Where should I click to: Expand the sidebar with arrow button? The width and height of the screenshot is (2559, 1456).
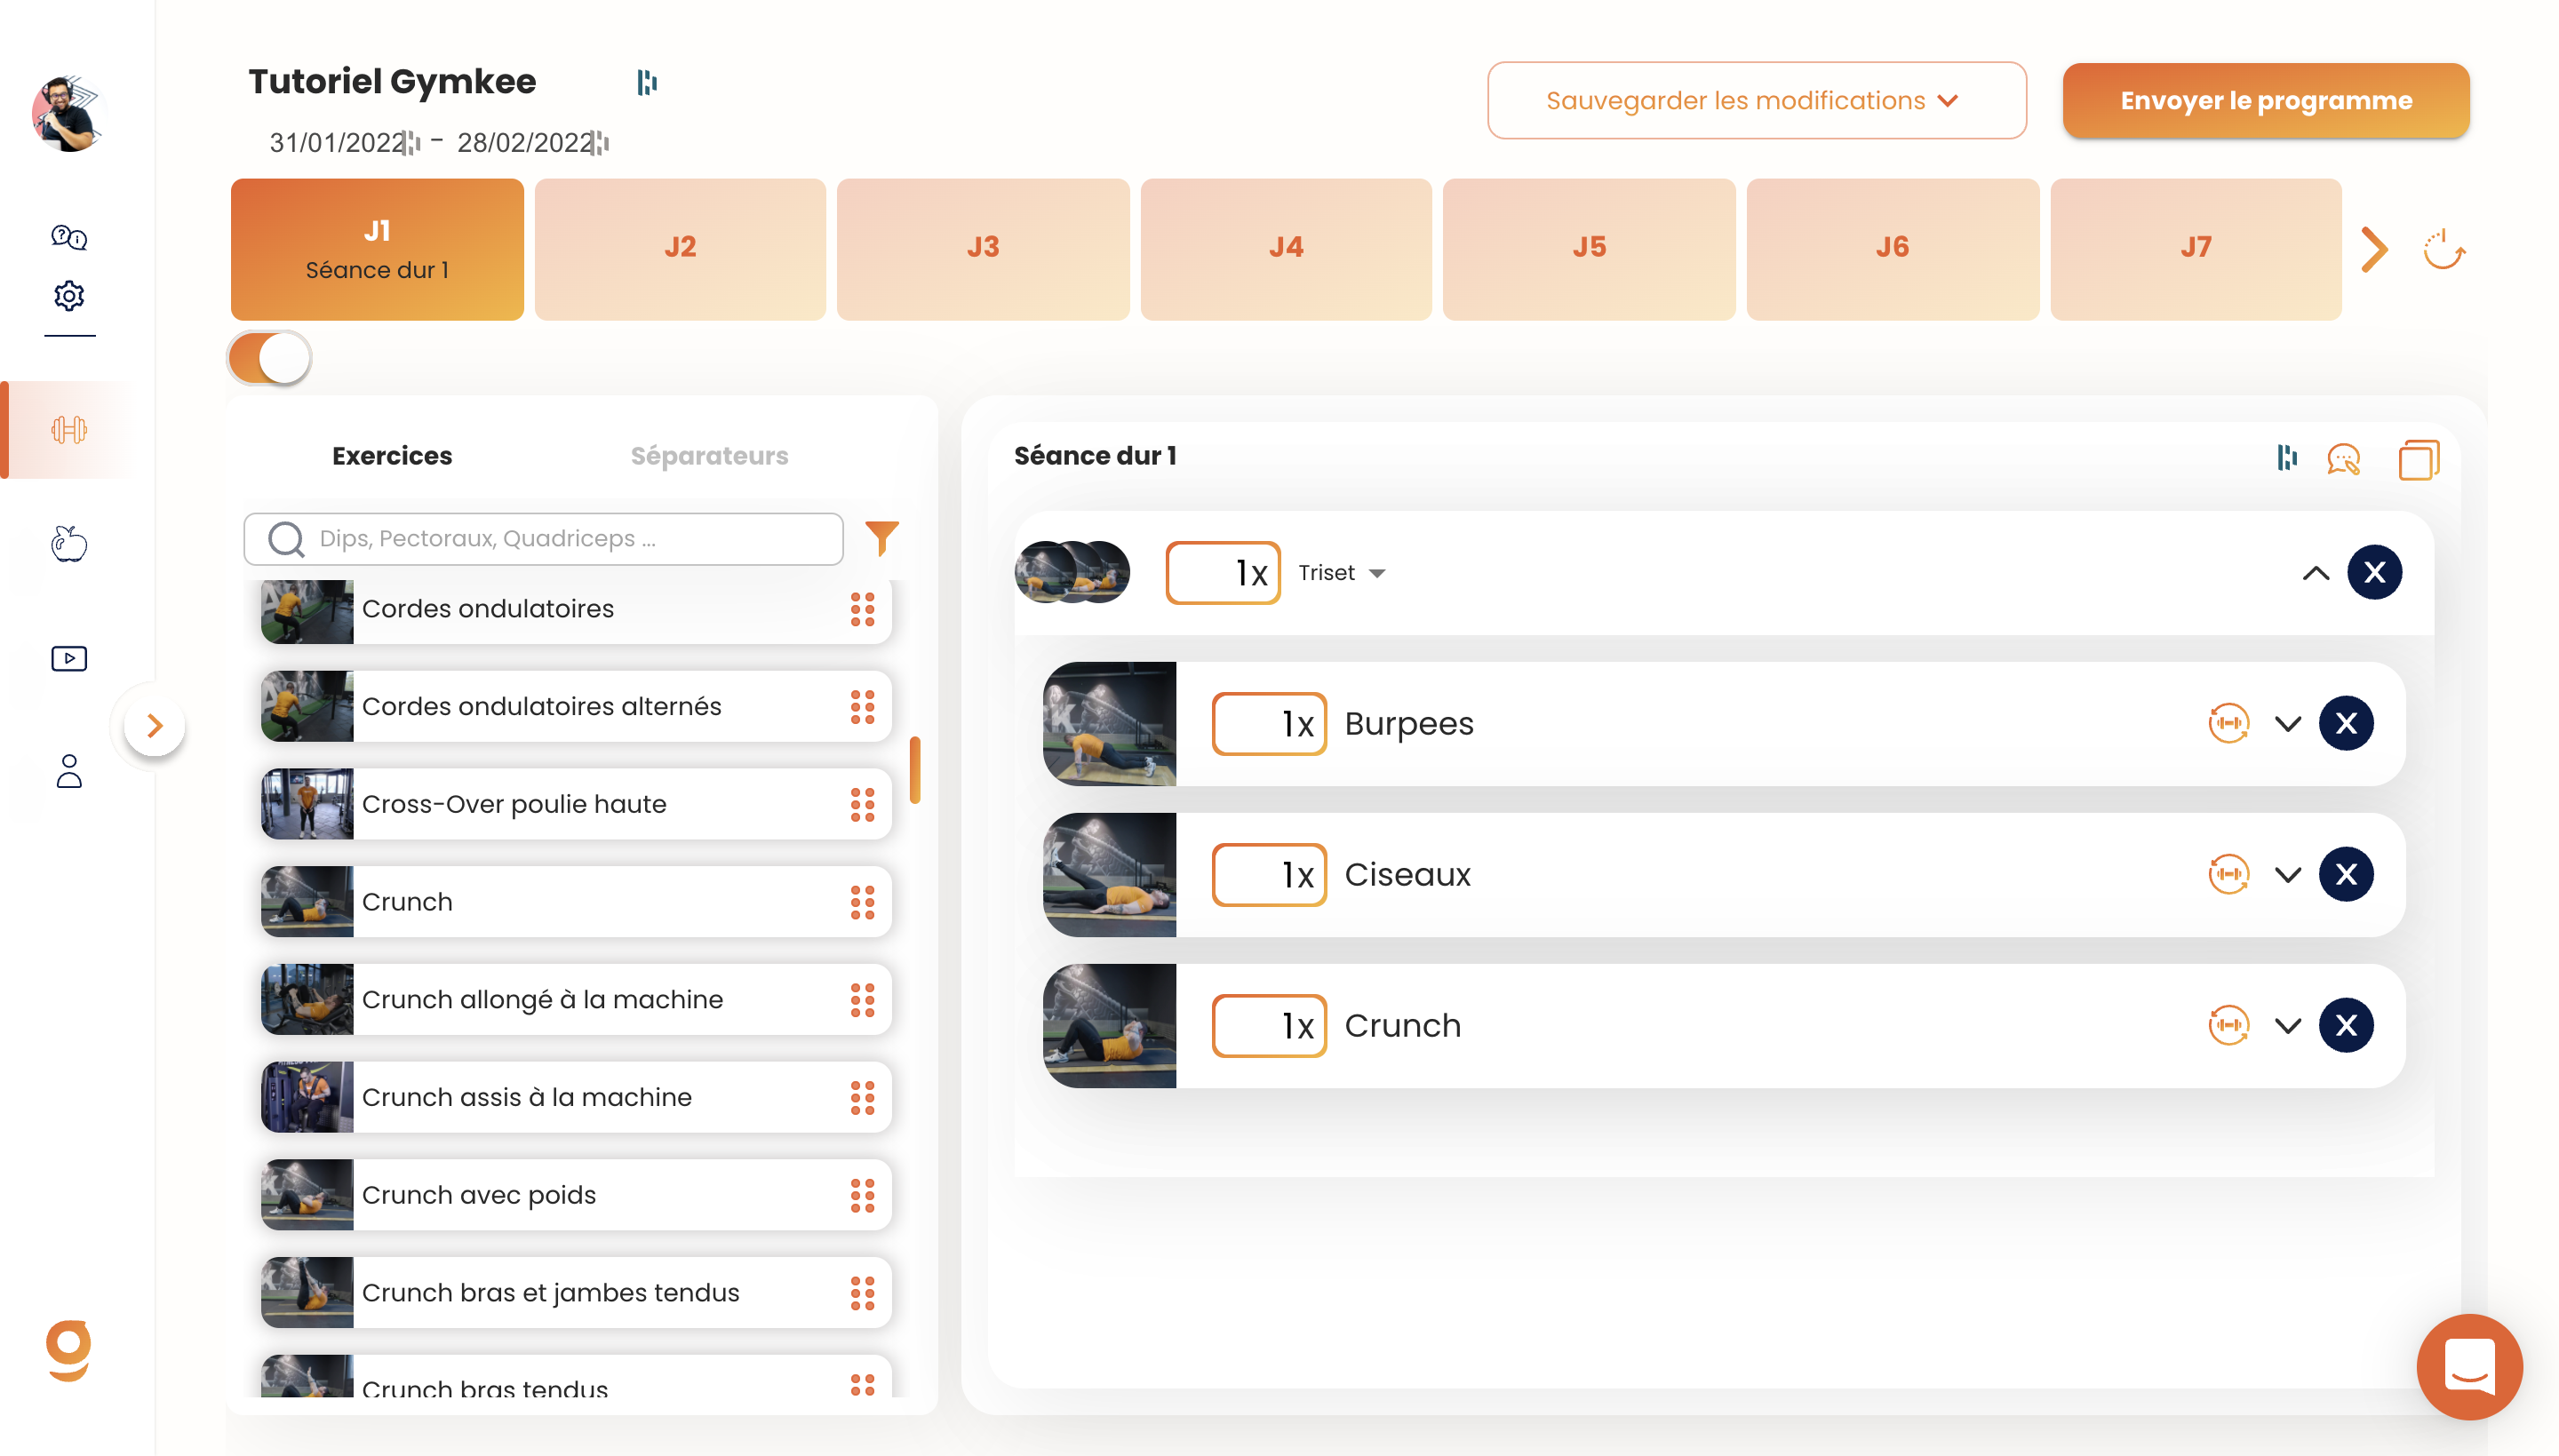[x=154, y=725]
